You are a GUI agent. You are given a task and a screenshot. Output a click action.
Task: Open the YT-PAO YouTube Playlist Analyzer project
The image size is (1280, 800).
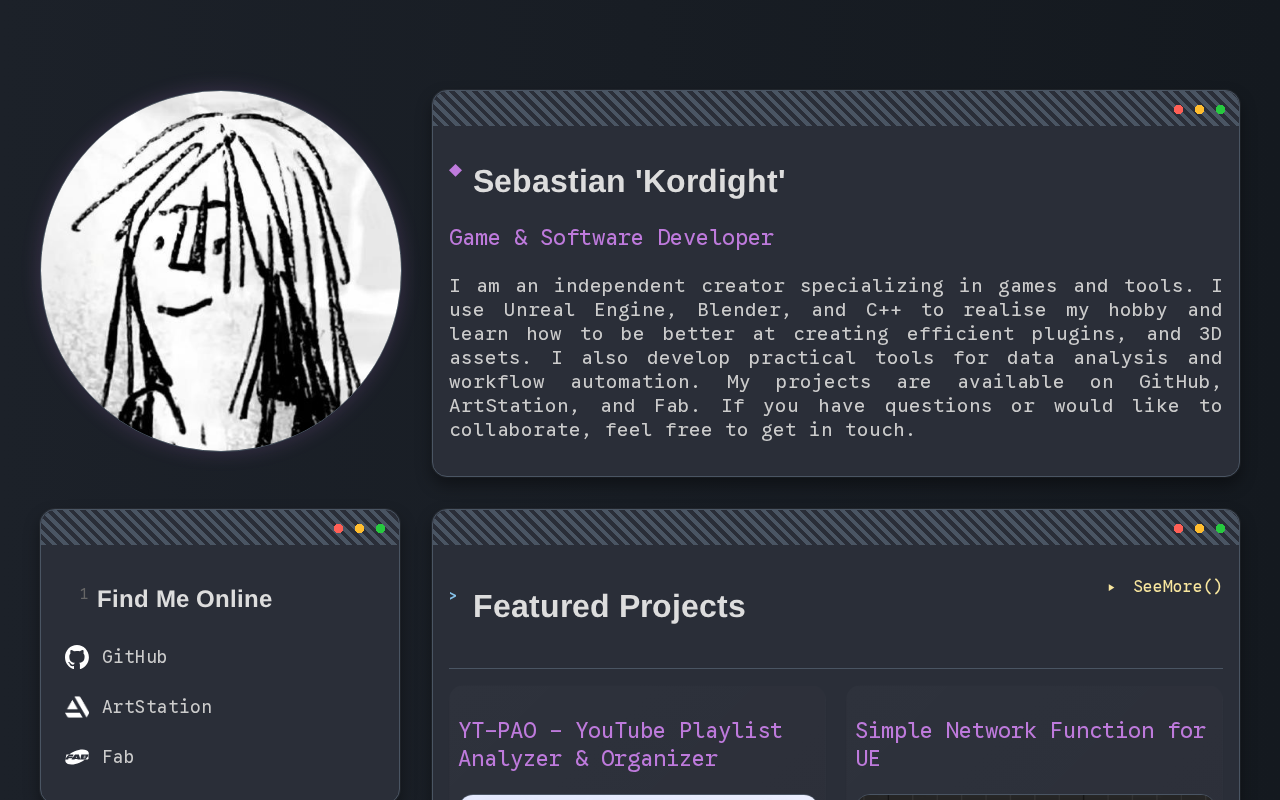(620, 744)
